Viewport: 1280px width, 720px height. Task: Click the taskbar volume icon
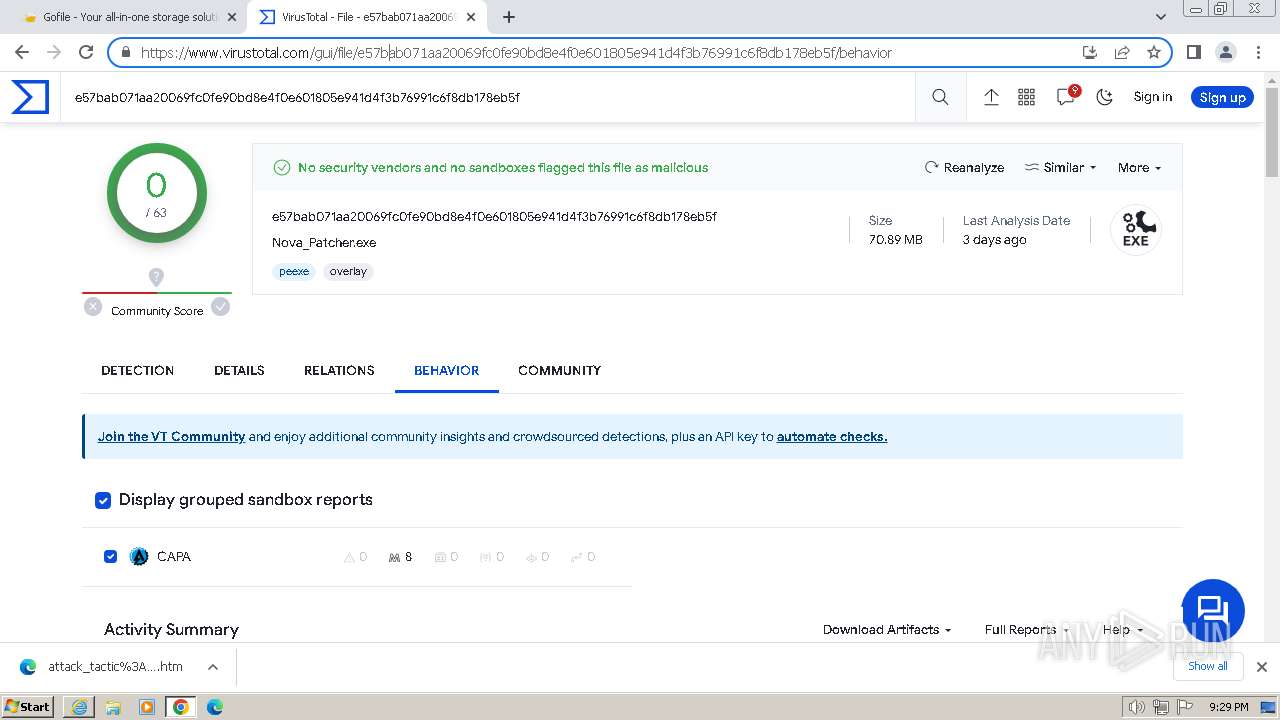(1135, 707)
